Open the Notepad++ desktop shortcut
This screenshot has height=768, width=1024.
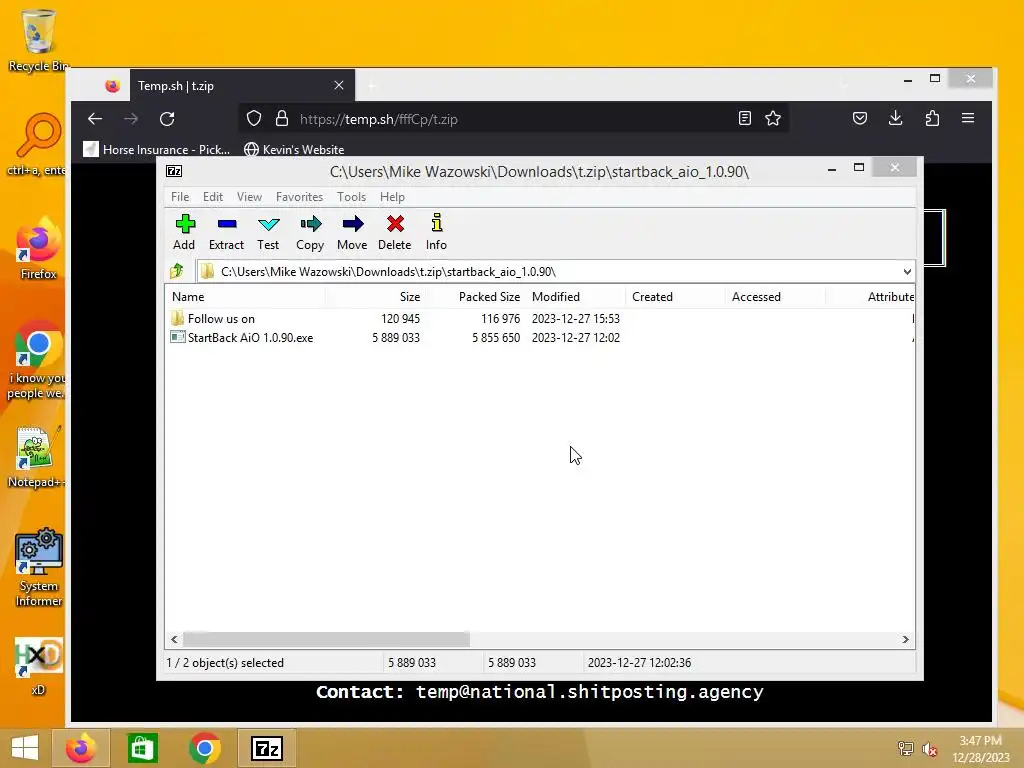coord(35,457)
